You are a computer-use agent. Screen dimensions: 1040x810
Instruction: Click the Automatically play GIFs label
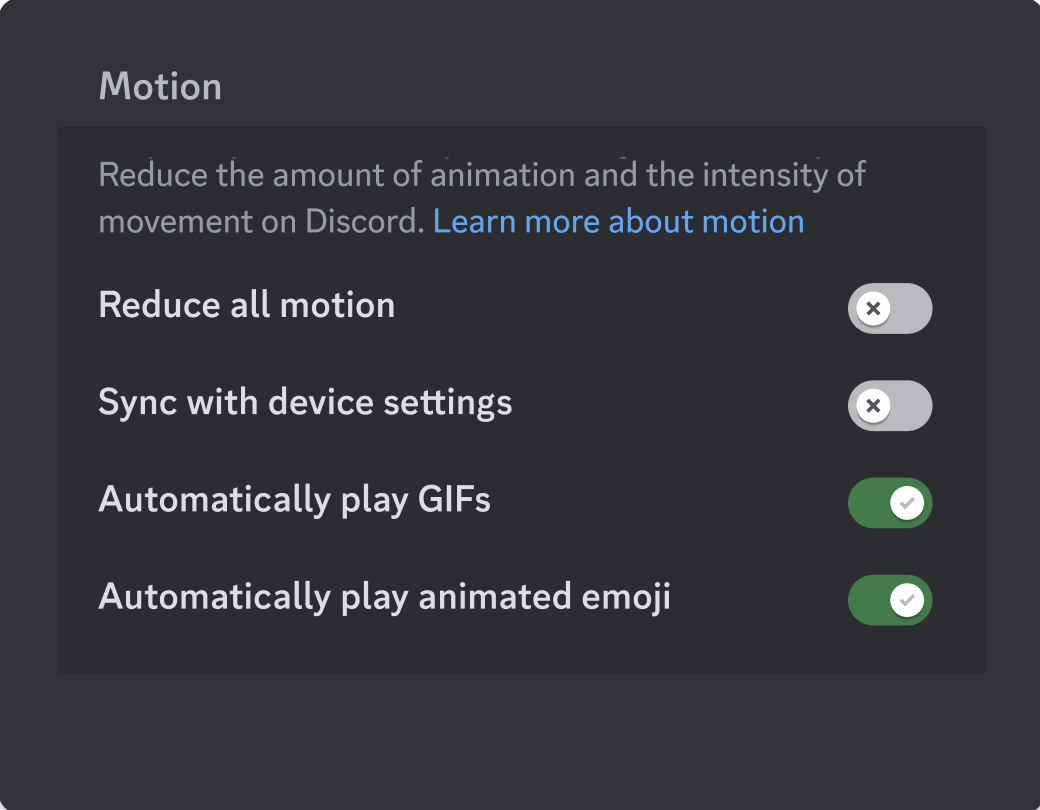point(294,499)
